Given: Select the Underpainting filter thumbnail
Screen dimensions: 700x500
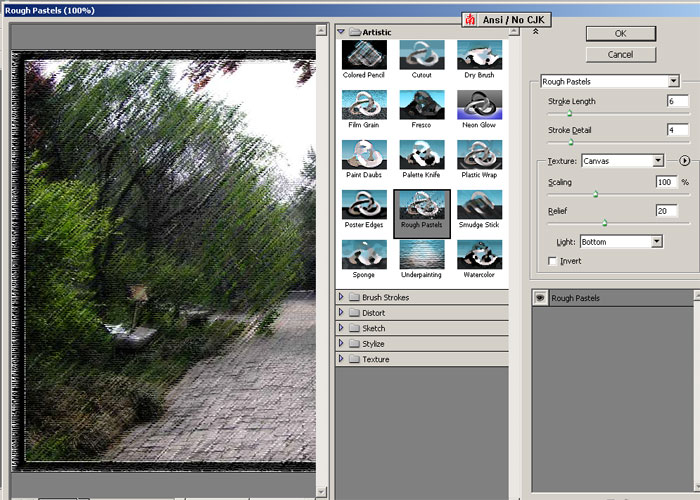Looking at the screenshot, I should click(421, 255).
